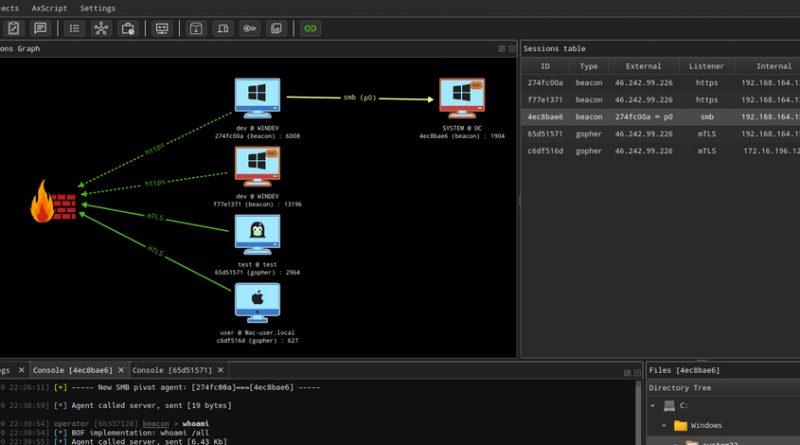
Task: Sort sessions by Listener column header
Action: click(x=706, y=66)
